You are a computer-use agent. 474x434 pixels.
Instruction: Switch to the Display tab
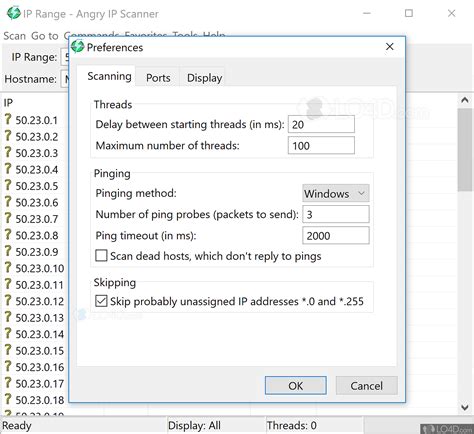204,78
